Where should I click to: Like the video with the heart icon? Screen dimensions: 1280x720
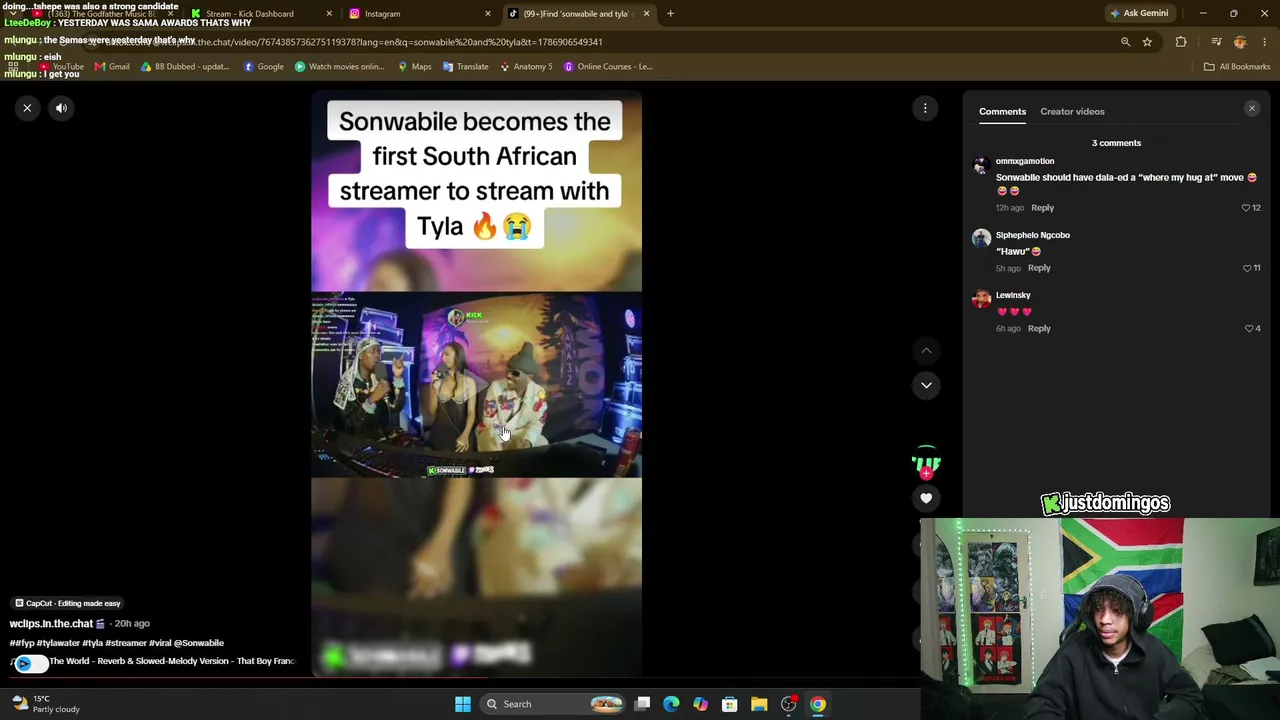click(926, 498)
